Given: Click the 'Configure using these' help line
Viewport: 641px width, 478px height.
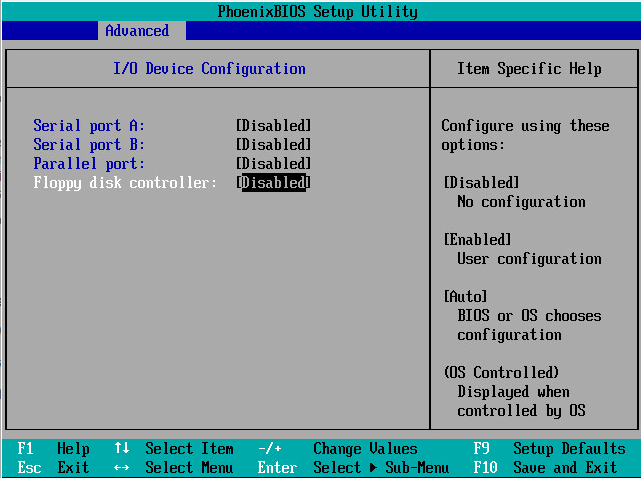Looking at the screenshot, I should click(x=525, y=126).
